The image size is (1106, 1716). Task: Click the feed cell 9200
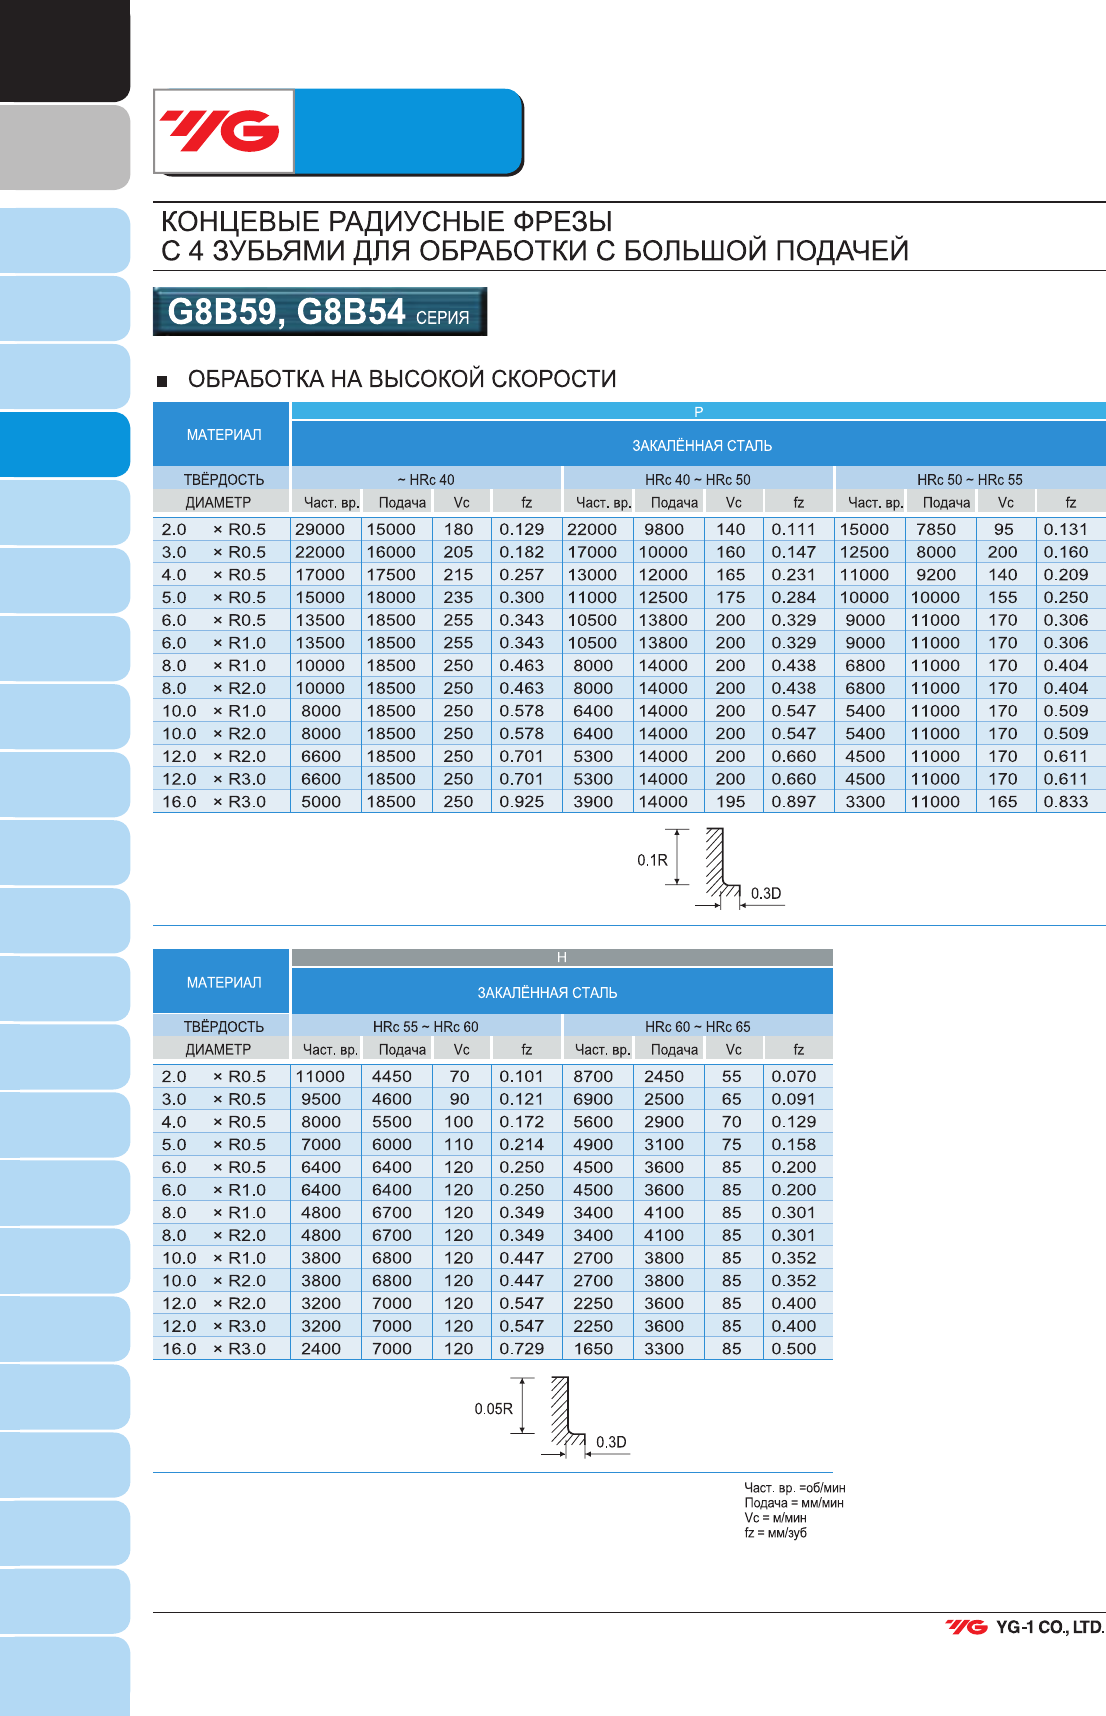[936, 575]
